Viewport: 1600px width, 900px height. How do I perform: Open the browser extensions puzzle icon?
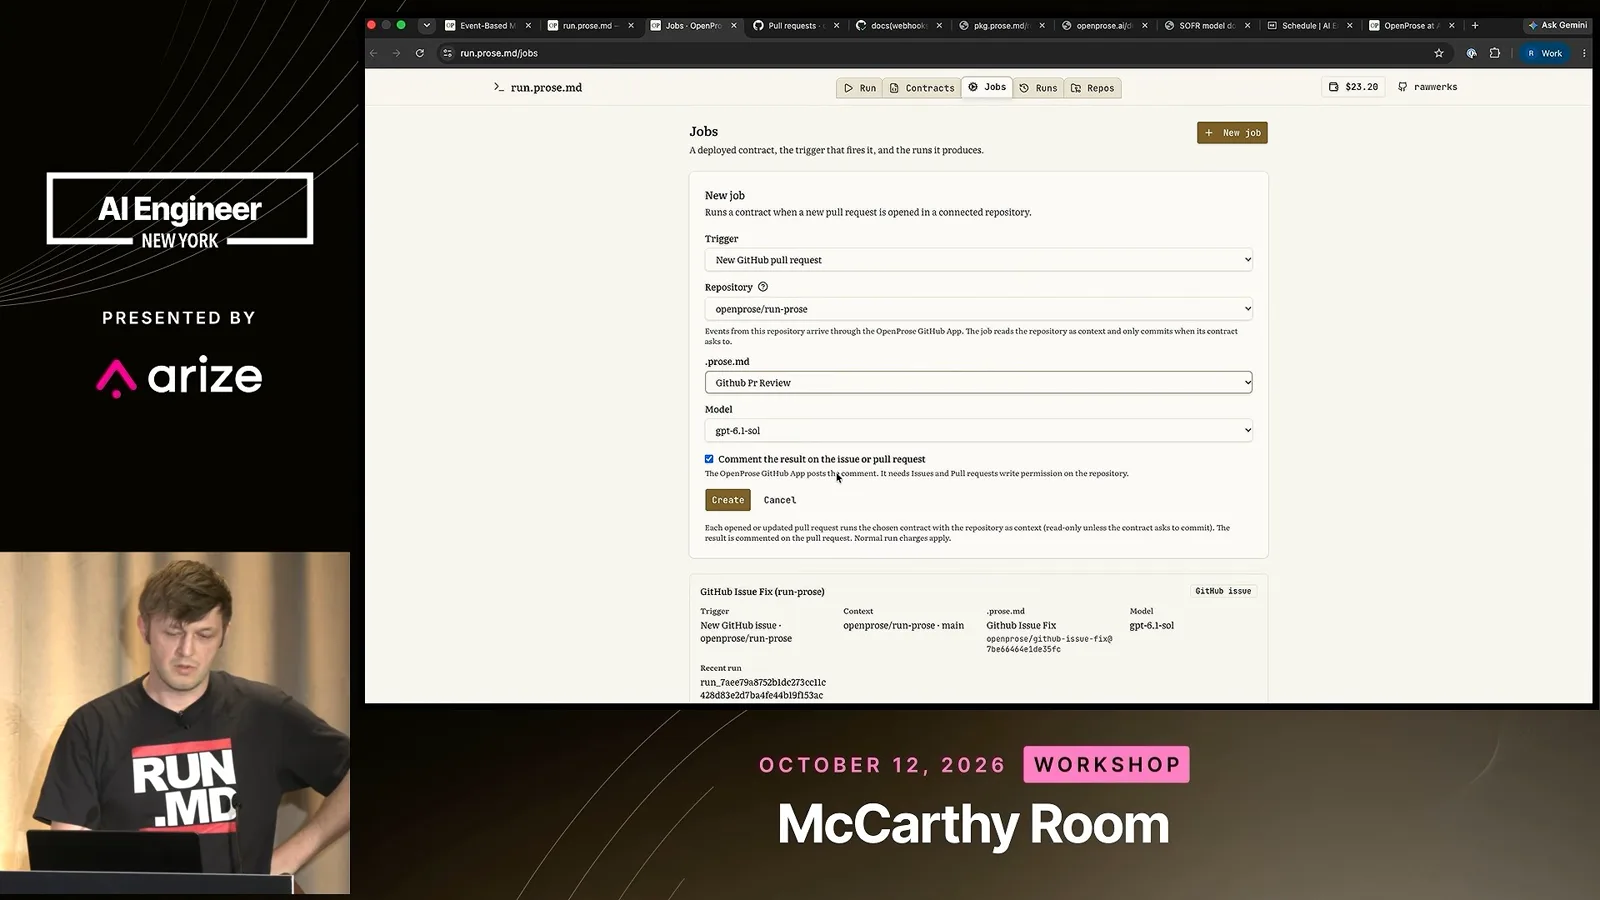coord(1495,53)
